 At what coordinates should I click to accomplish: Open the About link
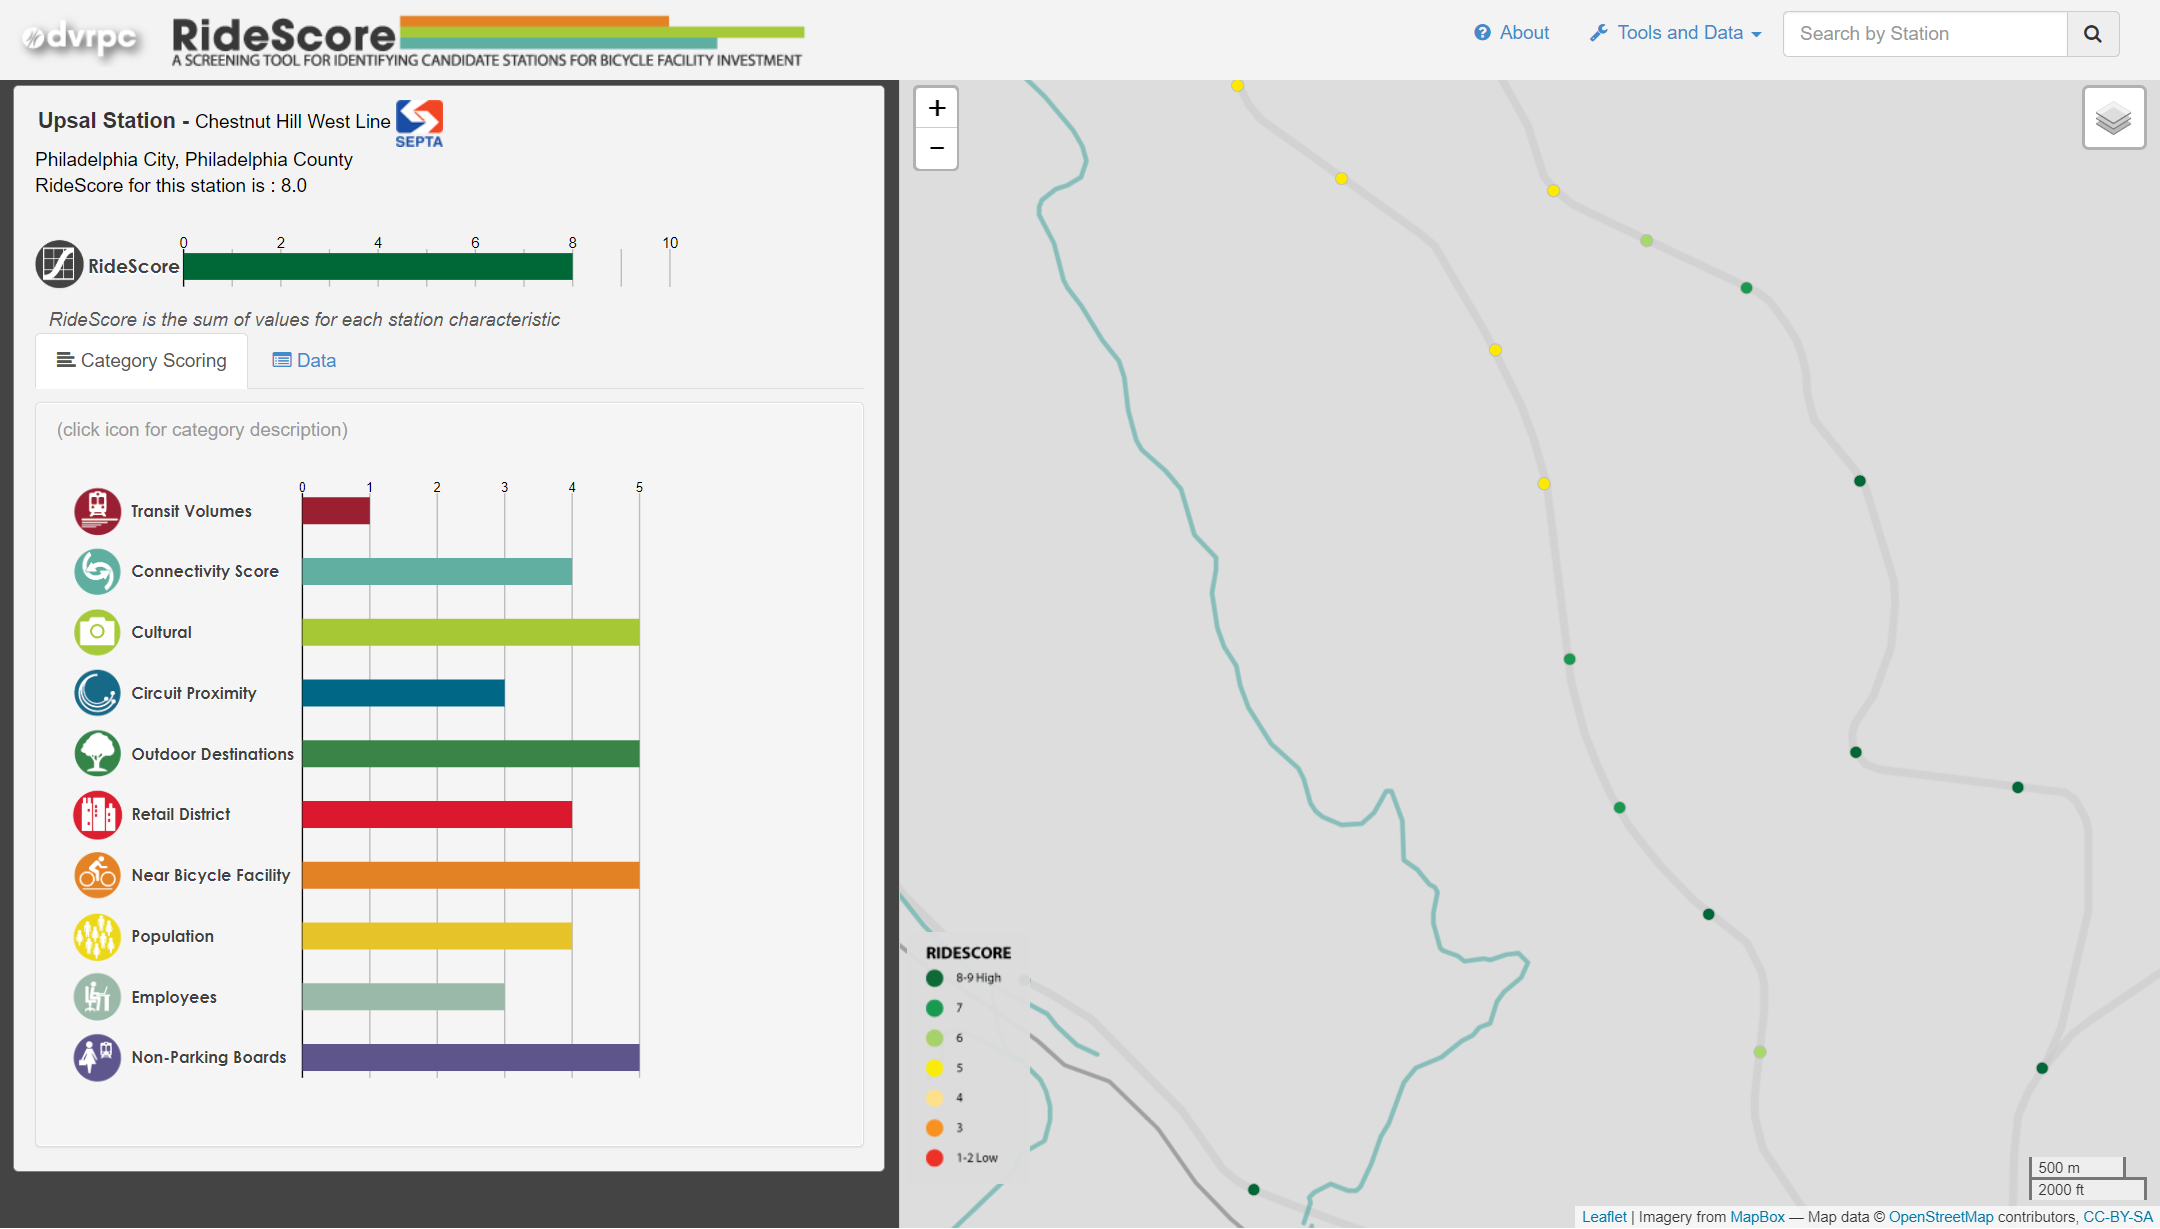tap(1511, 33)
